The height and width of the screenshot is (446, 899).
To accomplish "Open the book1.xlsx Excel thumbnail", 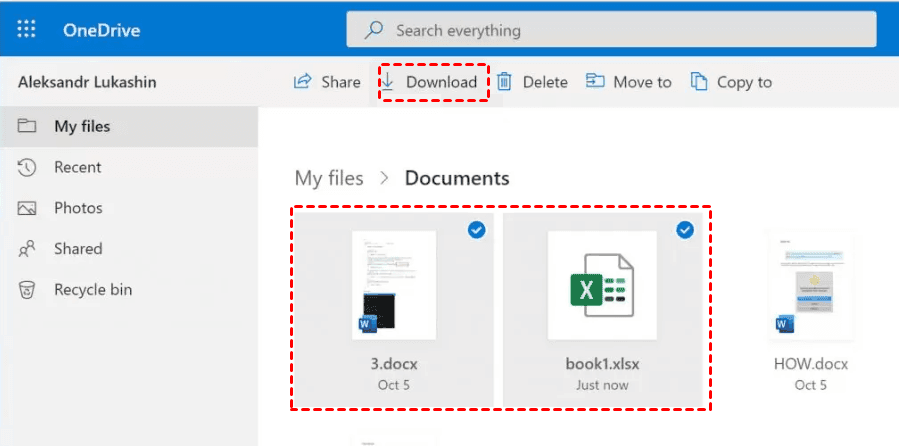I will tap(602, 285).
